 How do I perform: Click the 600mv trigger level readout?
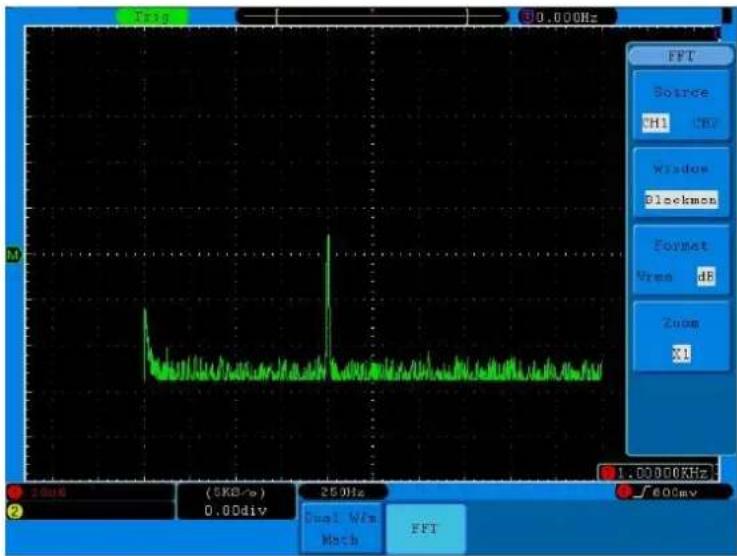675,492
